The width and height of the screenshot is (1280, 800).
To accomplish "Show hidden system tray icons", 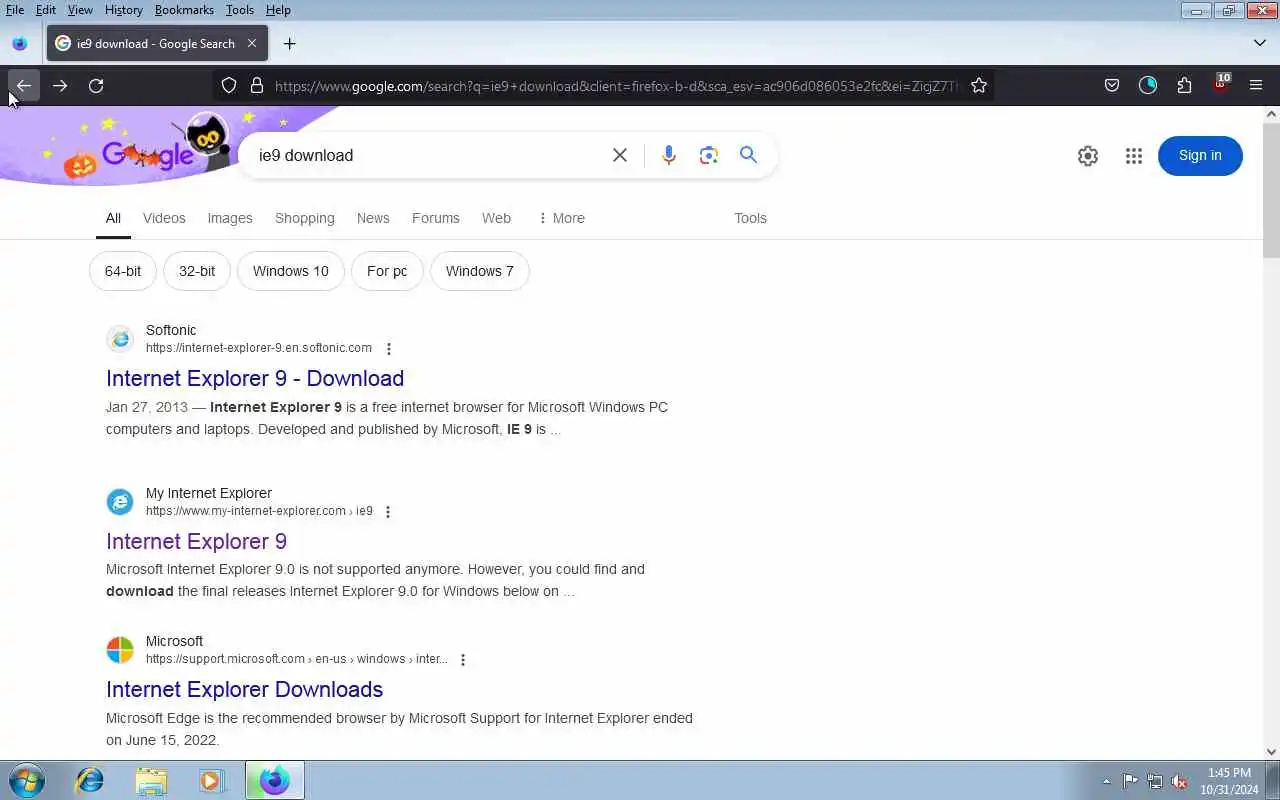I will 1106,781.
